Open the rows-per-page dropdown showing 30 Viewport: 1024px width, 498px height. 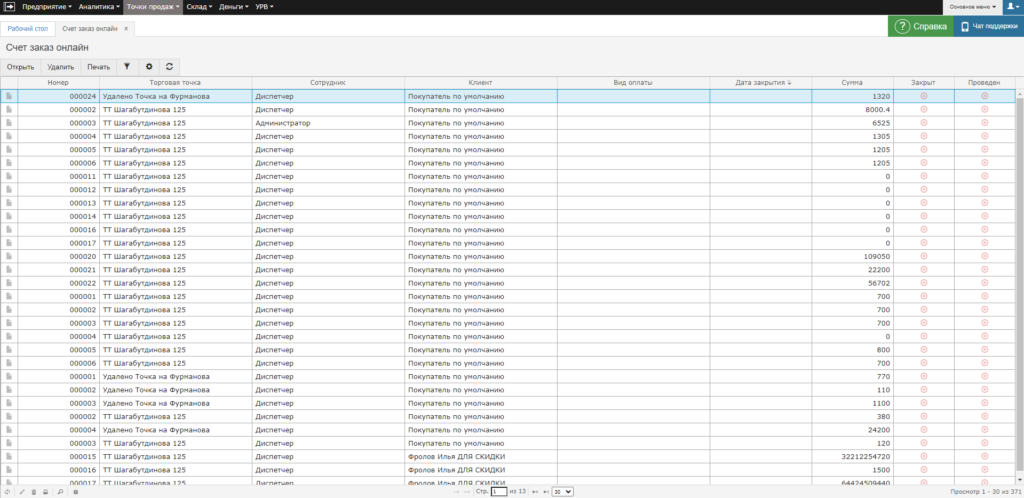pos(563,492)
